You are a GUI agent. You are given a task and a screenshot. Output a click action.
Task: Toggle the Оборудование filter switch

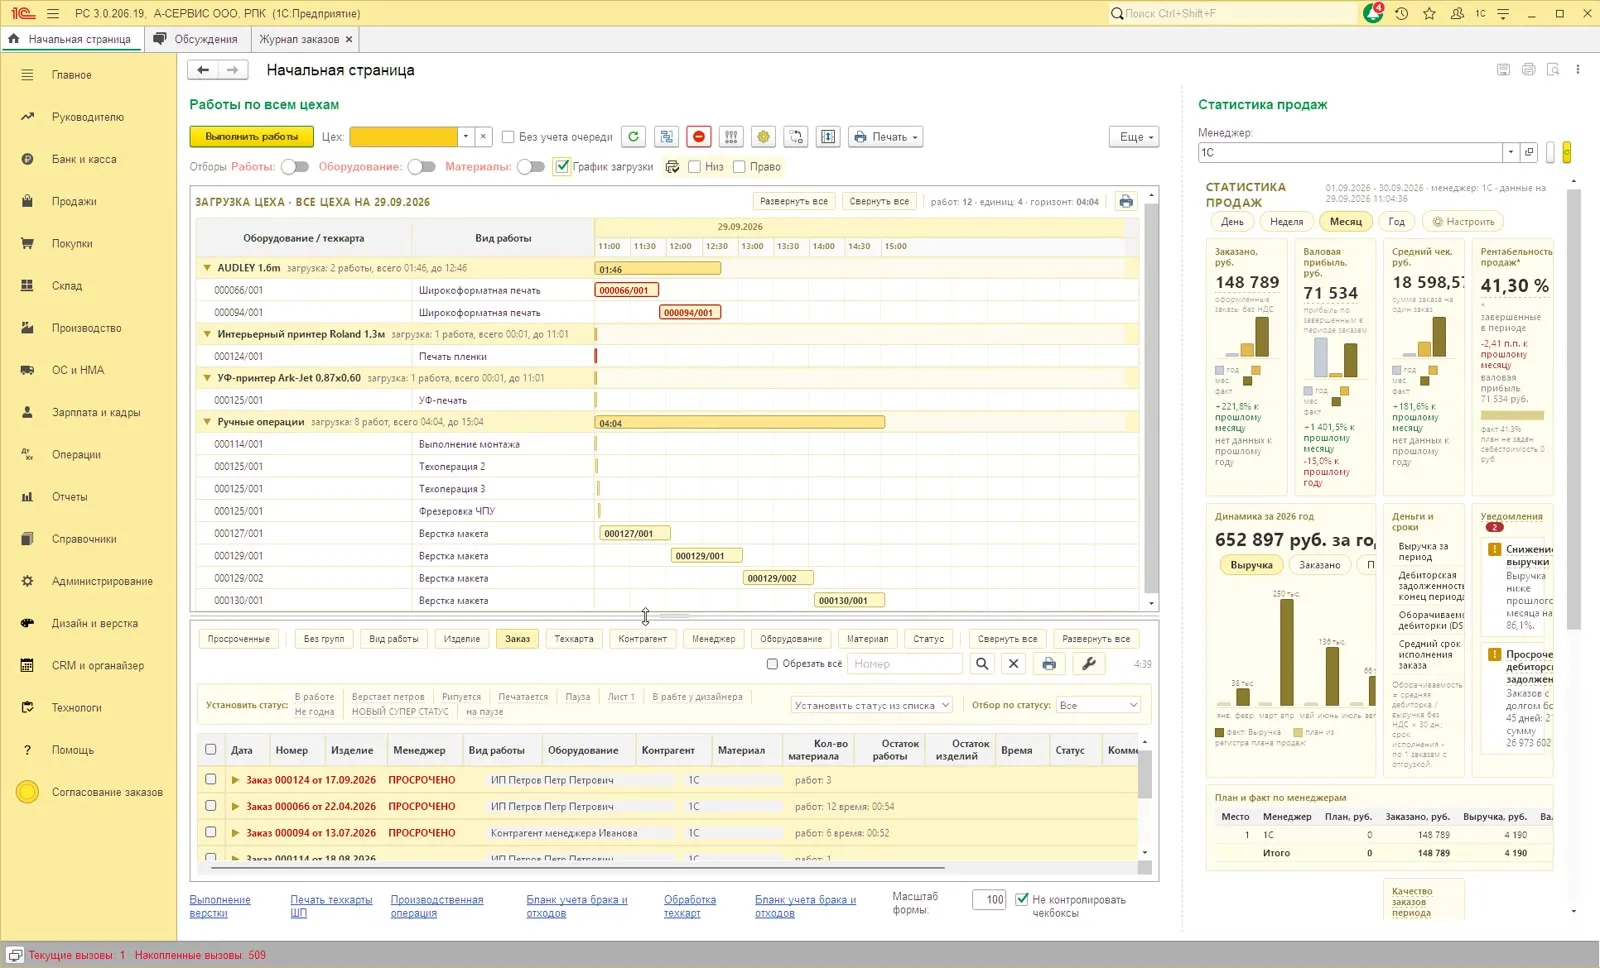pos(422,167)
